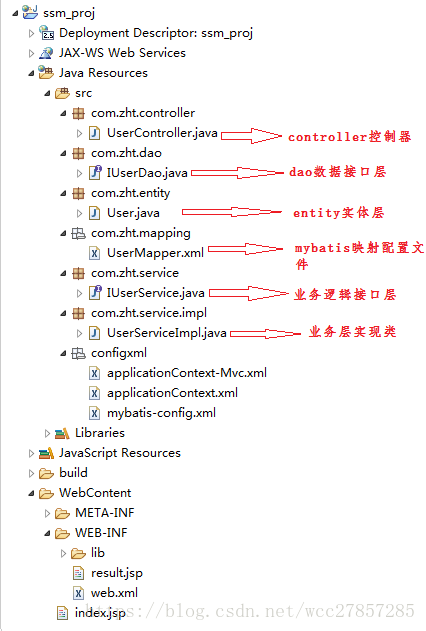
Task: Expand the build folder
Action: [31, 473]
